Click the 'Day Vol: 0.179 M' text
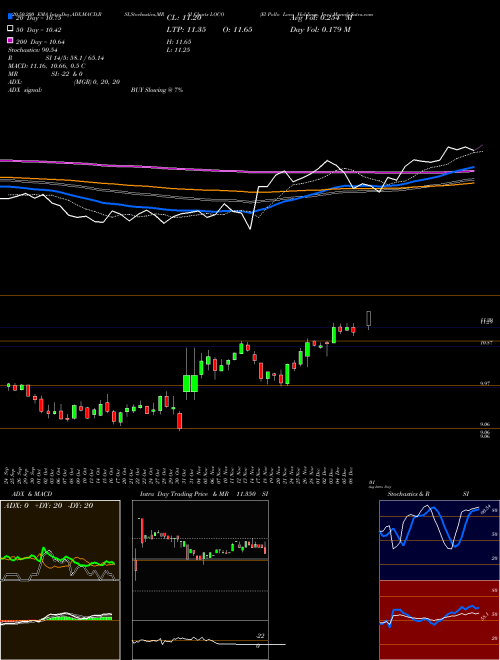500x660 pixels. pos(320,30)
